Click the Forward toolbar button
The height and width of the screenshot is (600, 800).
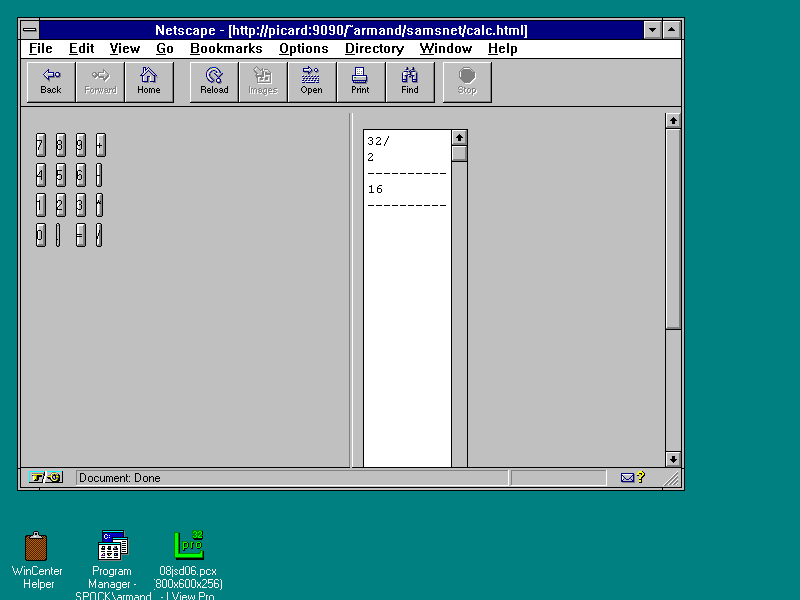click(101, 82)
